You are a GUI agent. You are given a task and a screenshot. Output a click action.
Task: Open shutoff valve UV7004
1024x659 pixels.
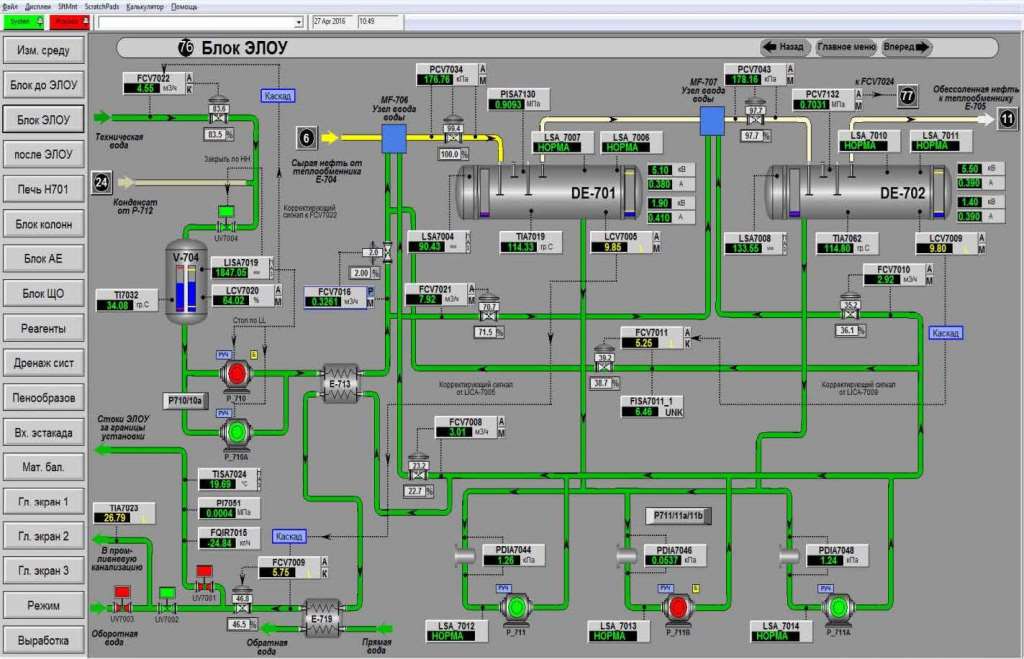(226, 220)
